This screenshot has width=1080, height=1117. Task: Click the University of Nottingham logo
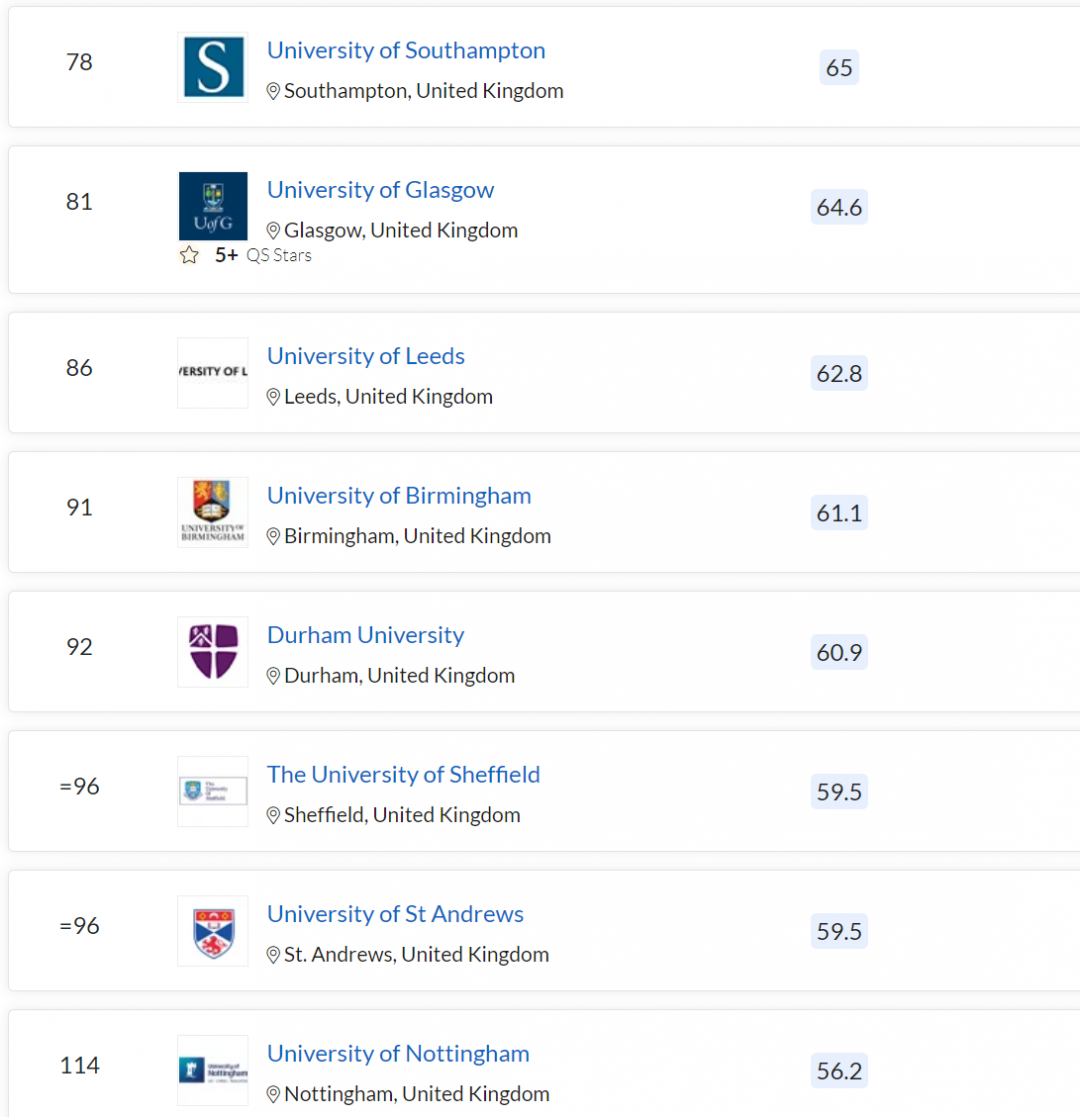[x=213, y=1070]
